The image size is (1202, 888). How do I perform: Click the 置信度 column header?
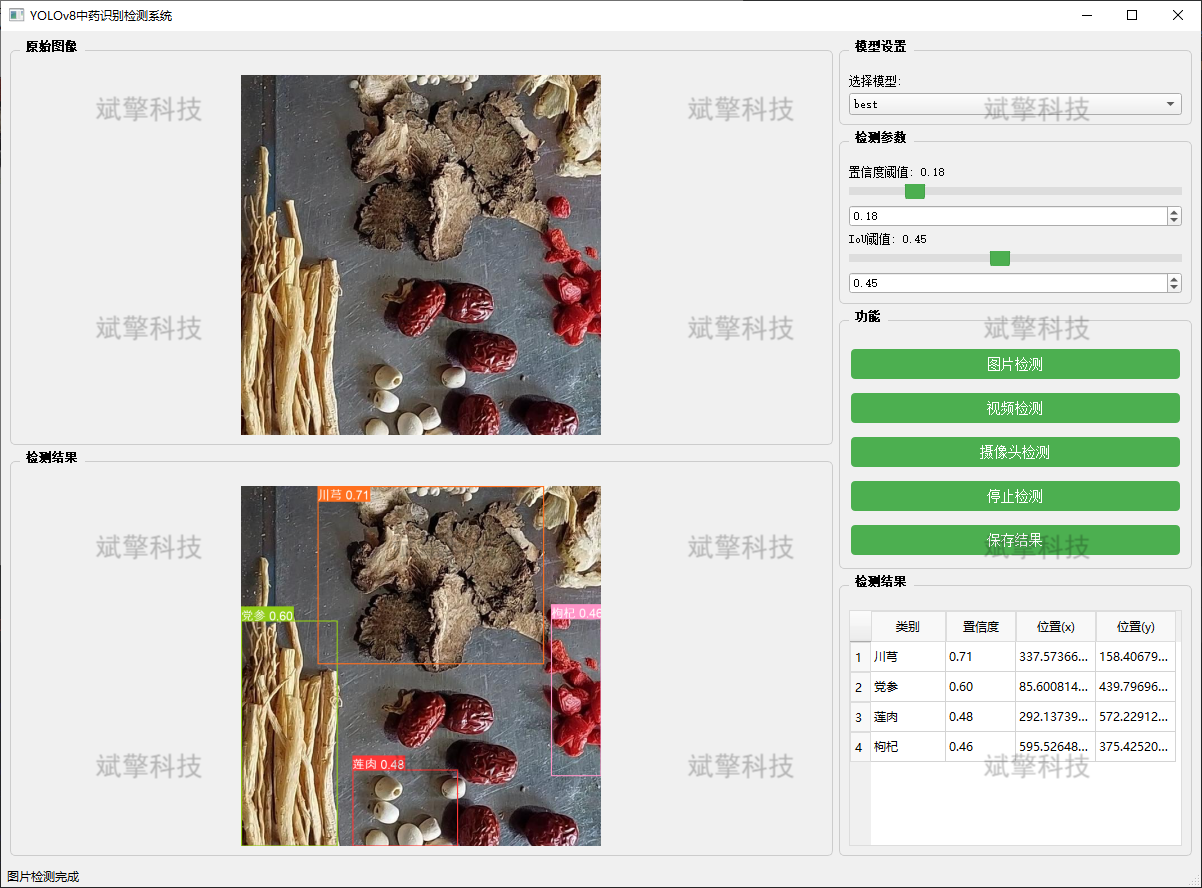[981, 627]
